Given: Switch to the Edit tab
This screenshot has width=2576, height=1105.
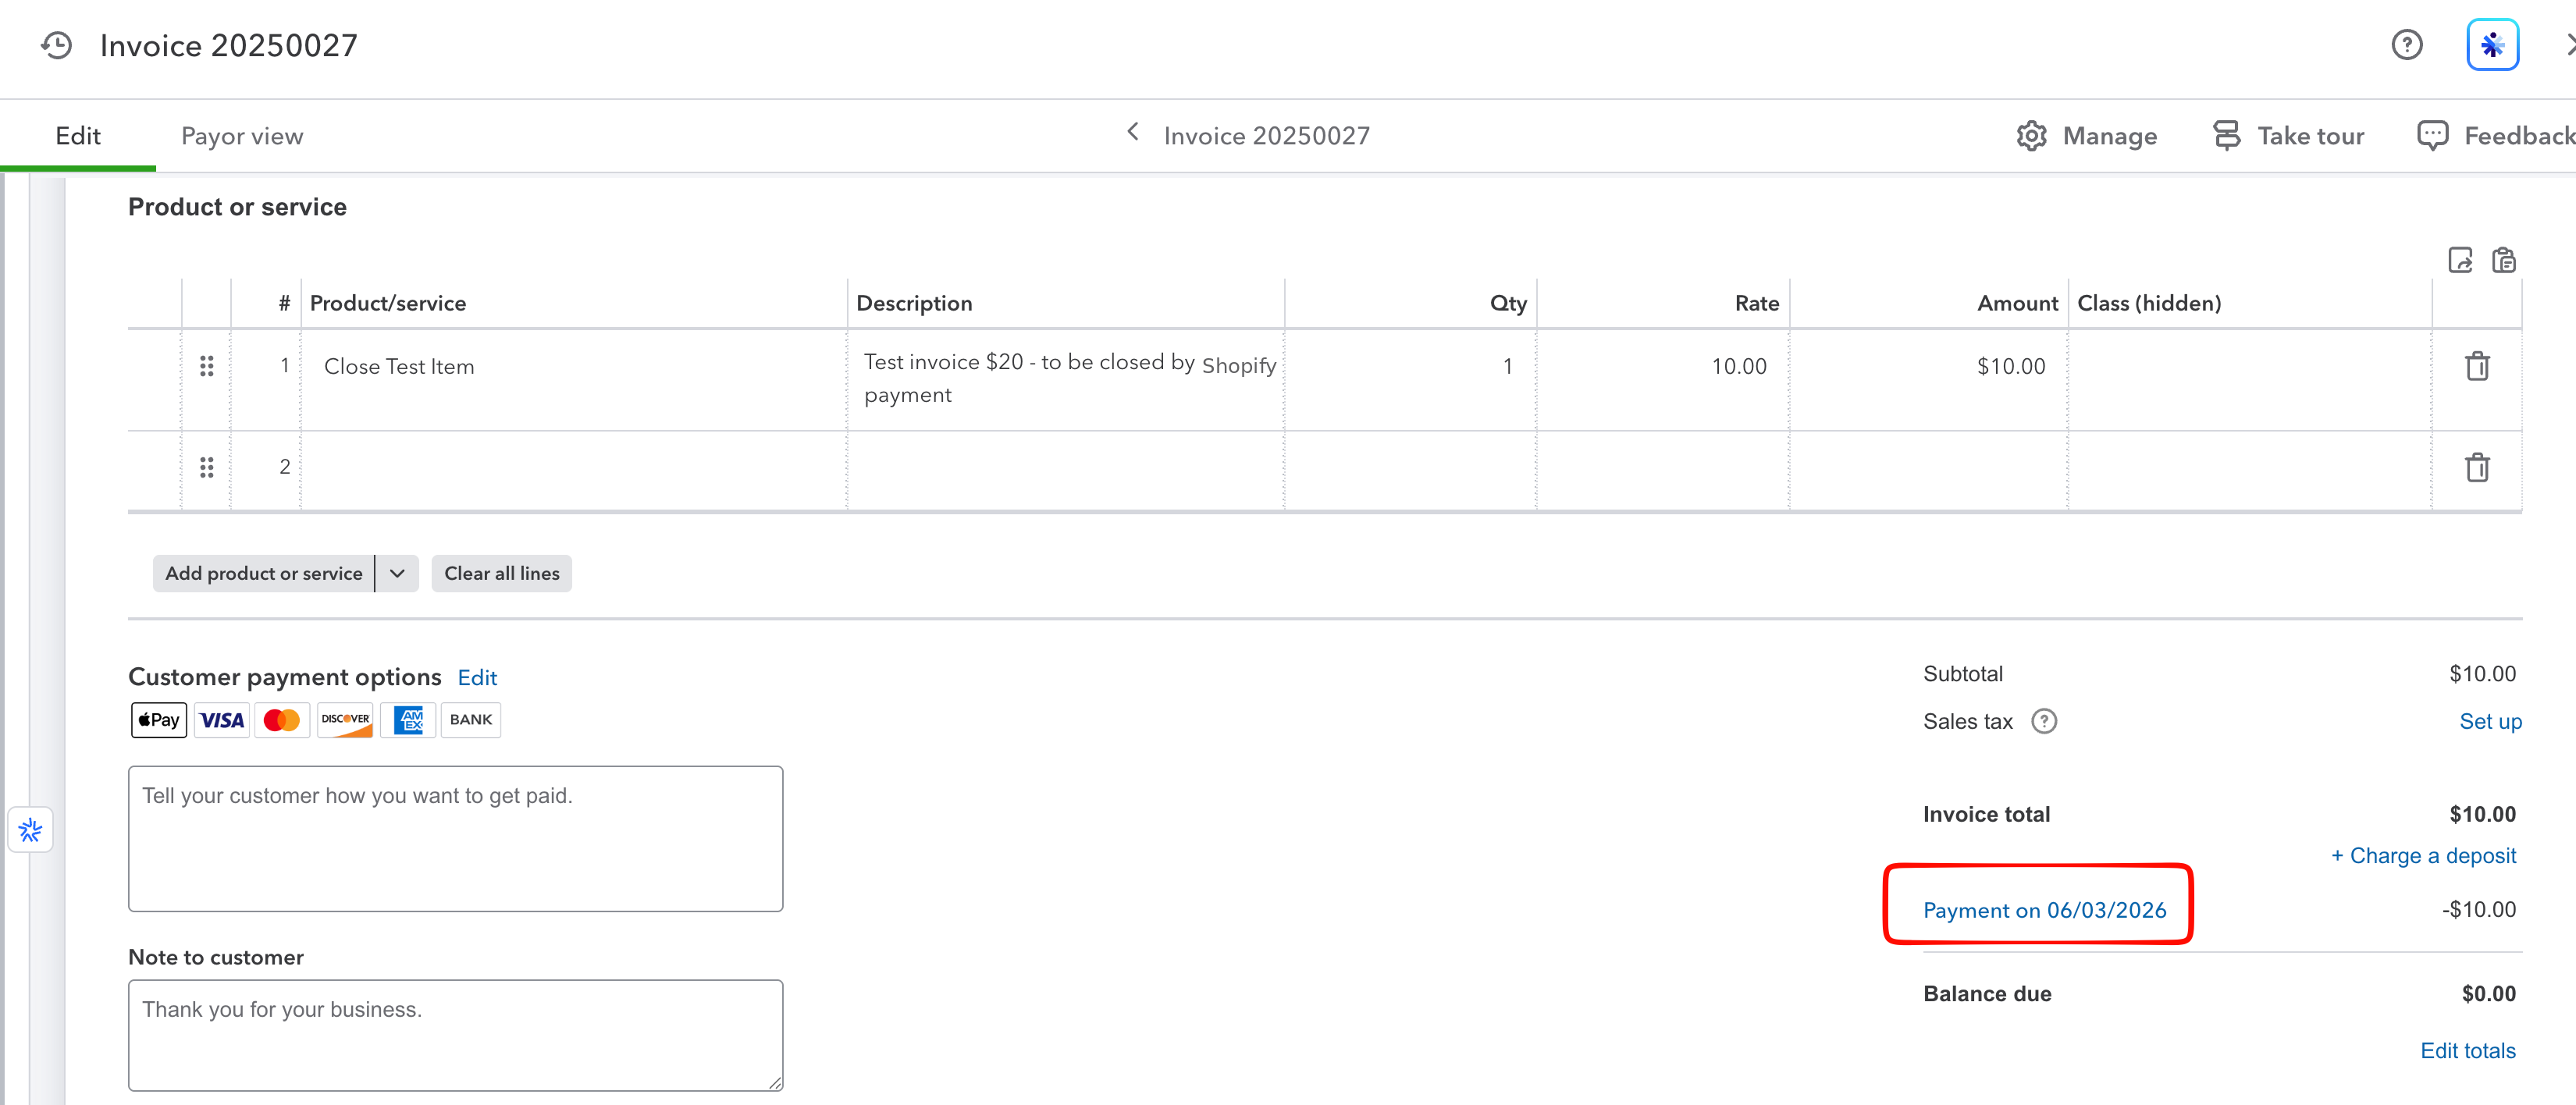Looking at the screenshot, I should point(78,136).
